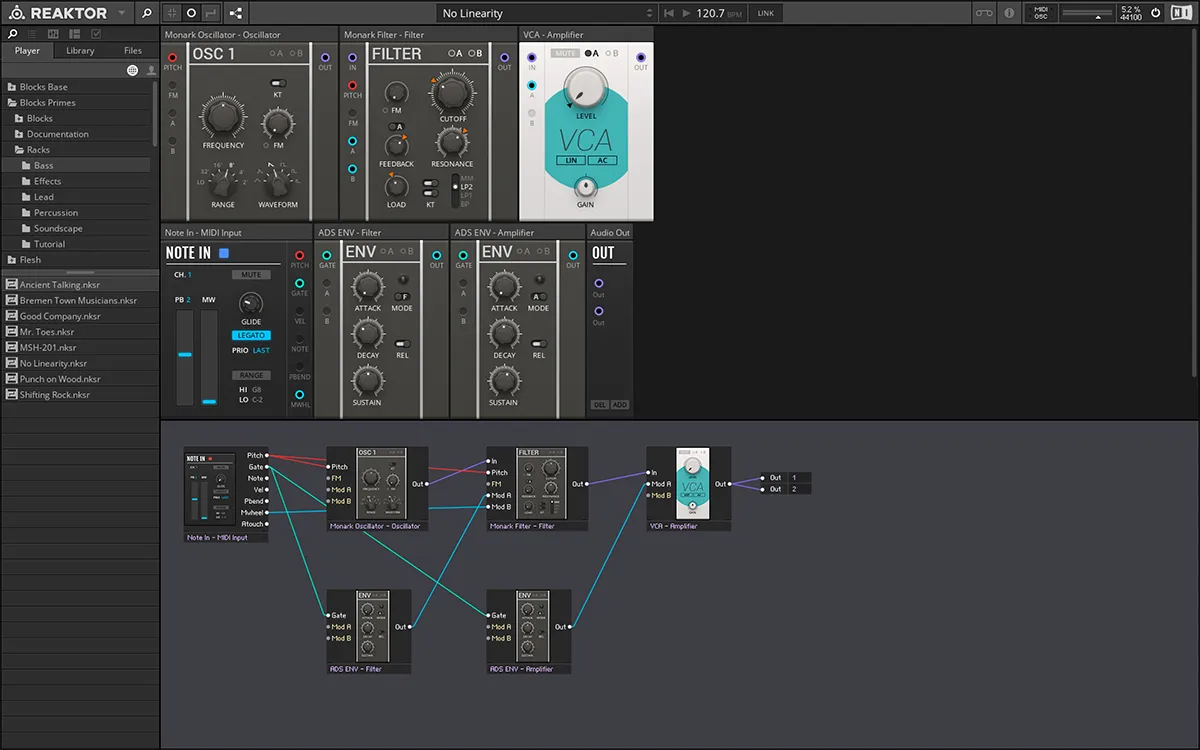1200x750 pixels.
Task: Toggle the audio engine power icon
Action: click(1156, 13)
